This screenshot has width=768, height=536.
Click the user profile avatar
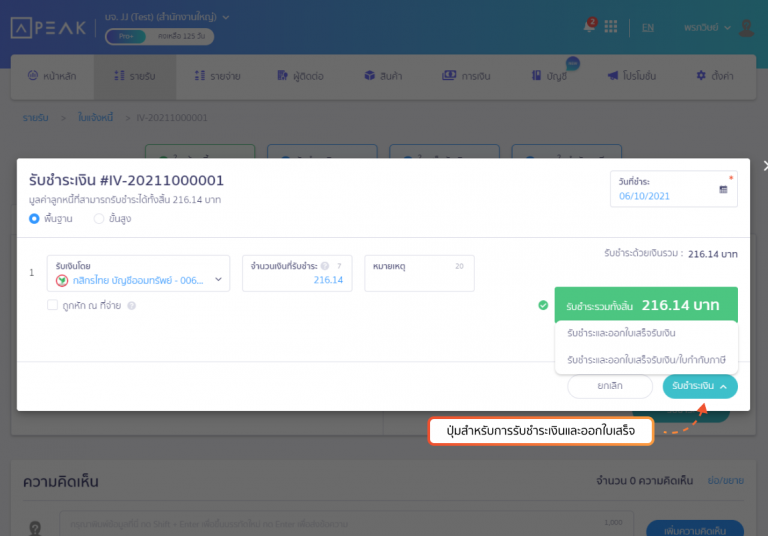click(x=746, y=27)
